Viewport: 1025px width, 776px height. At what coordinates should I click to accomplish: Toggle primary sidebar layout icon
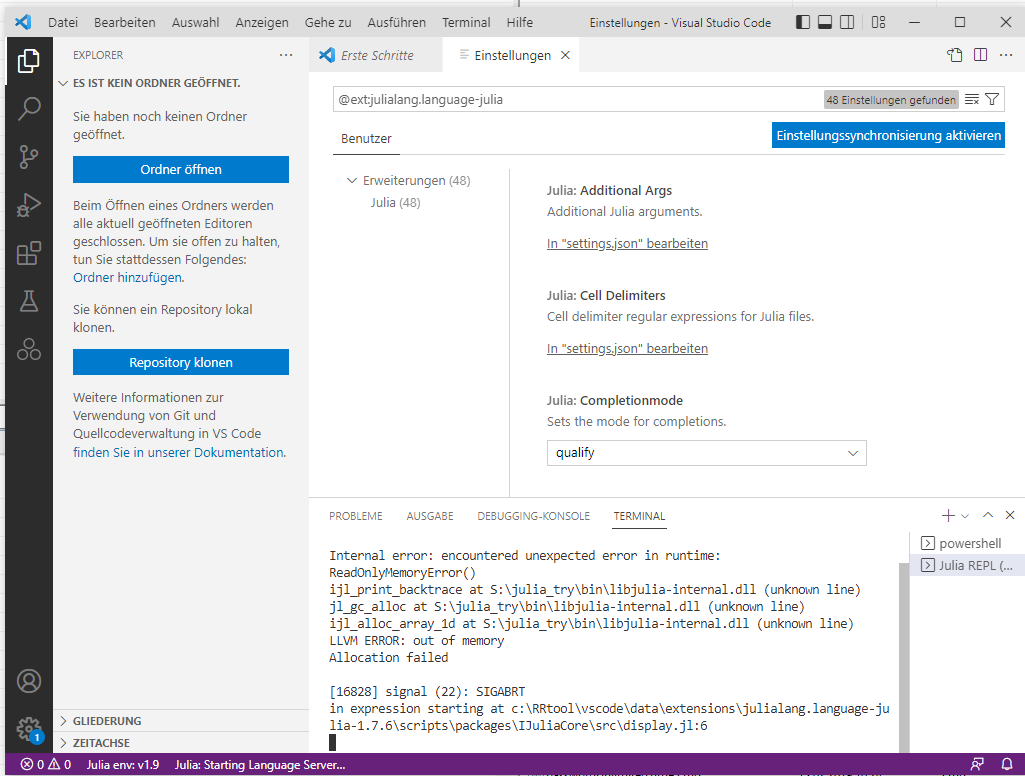[x=803, y=22]
